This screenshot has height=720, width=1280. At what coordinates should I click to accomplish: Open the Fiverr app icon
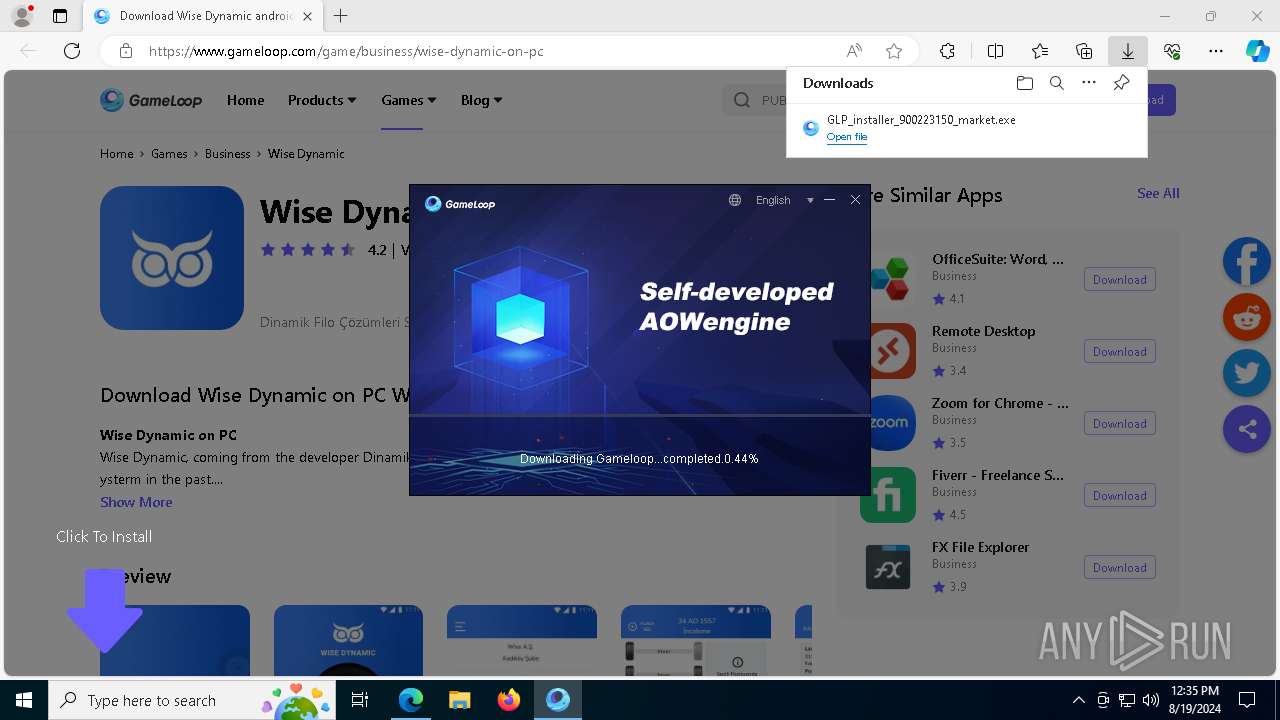888,495
